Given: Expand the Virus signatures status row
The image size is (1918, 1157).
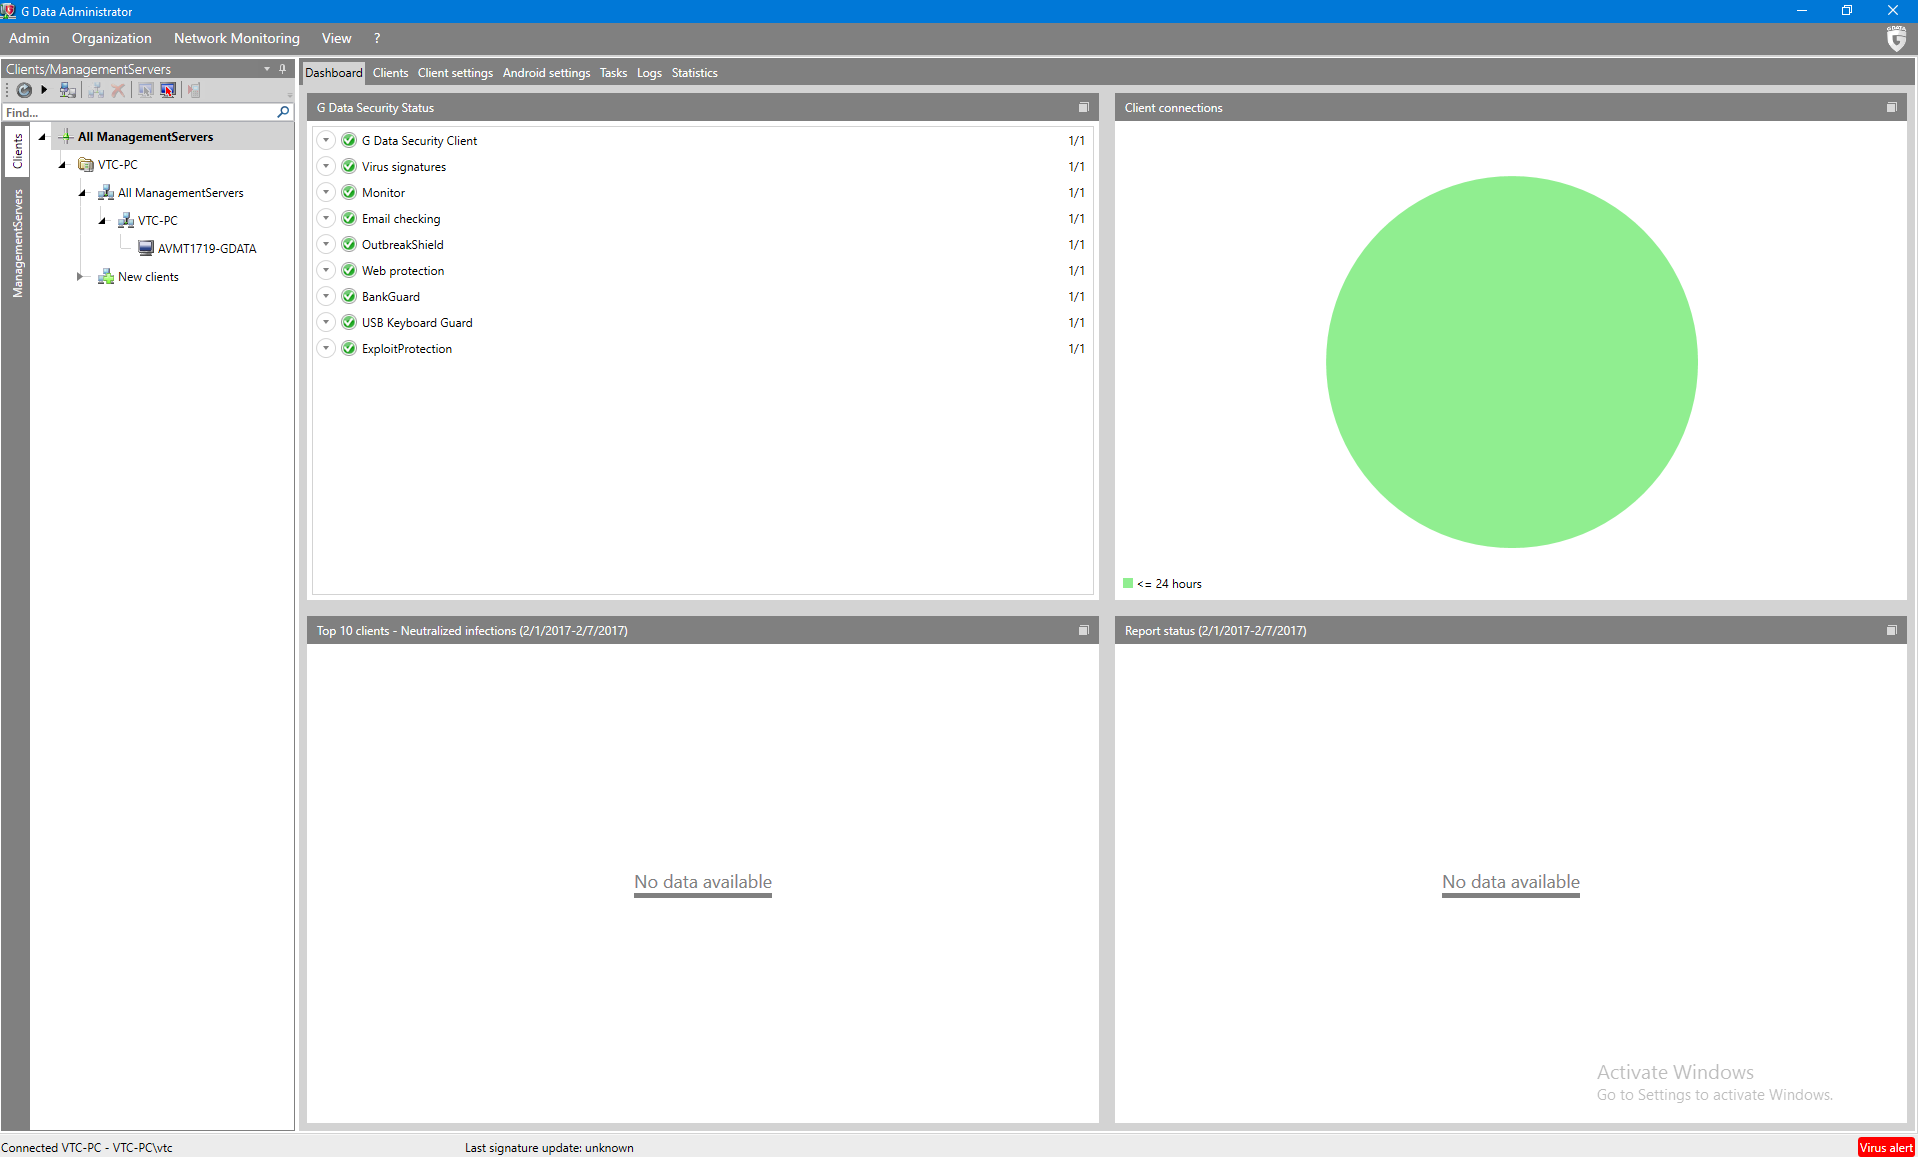Looking at the screenshot, I should pos(326,166).
